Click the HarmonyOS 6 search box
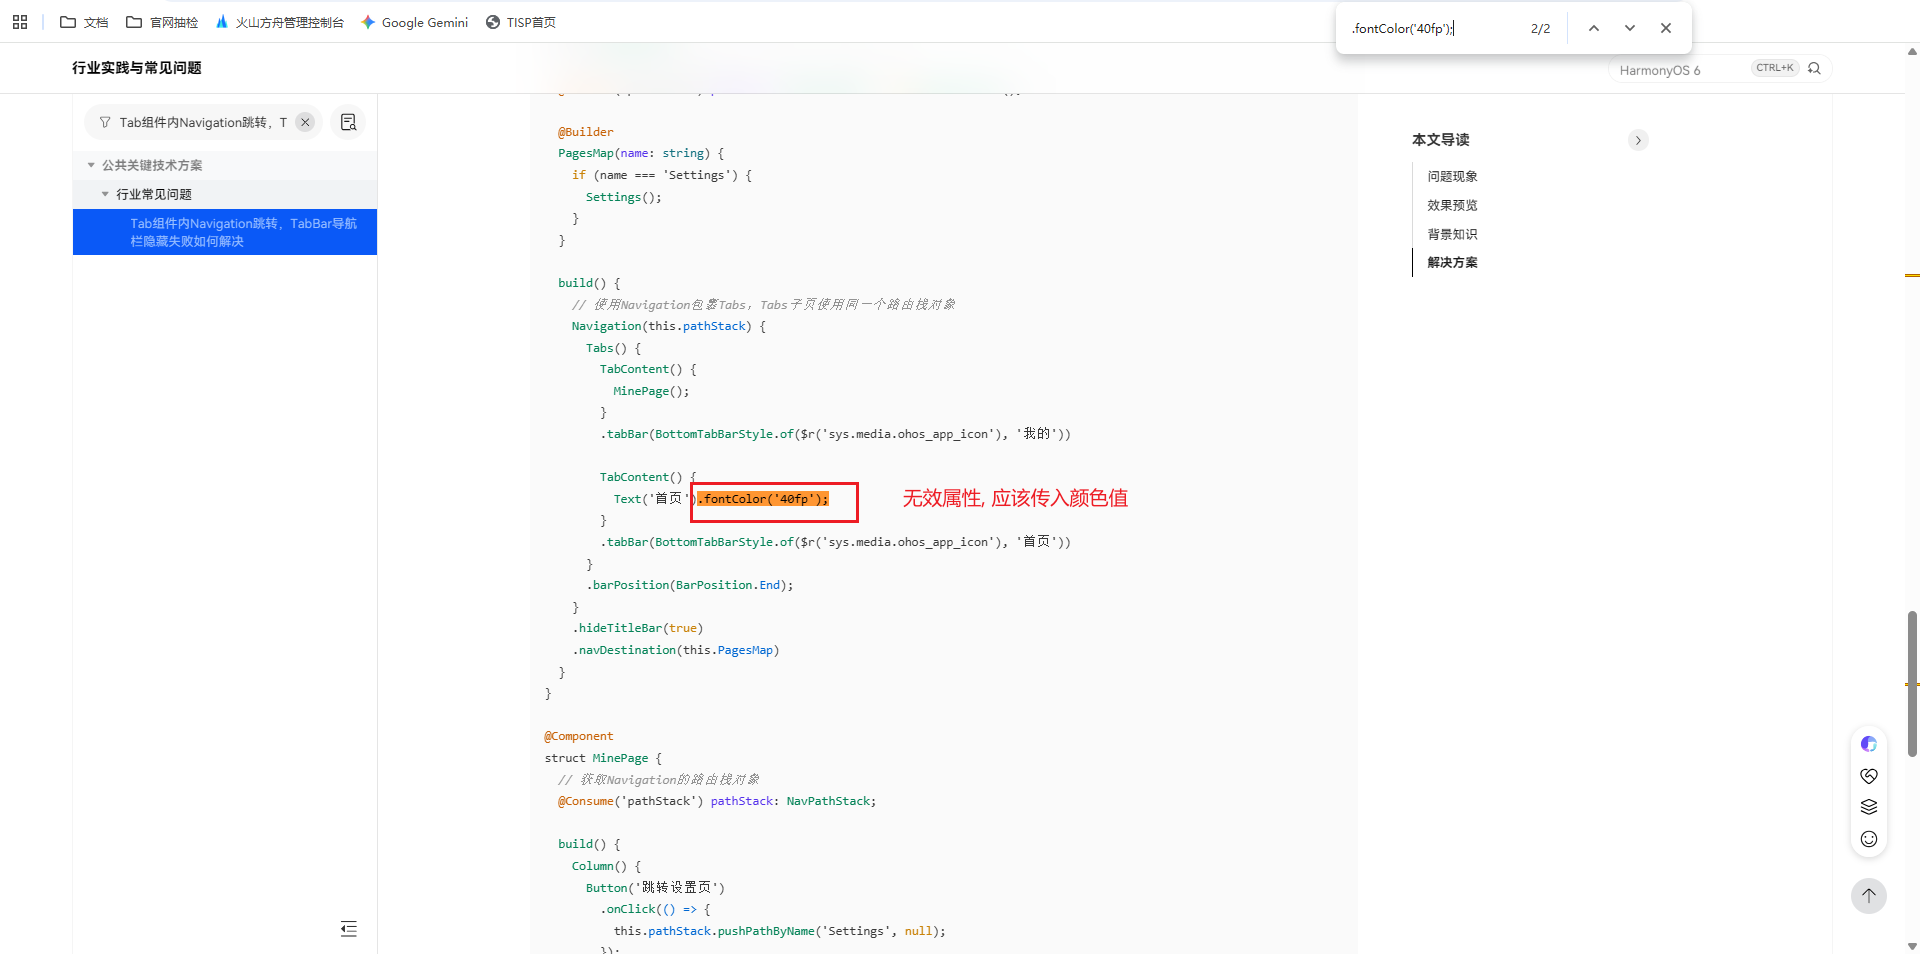This screenshot has width=1920, height=954. point(1720,69)
